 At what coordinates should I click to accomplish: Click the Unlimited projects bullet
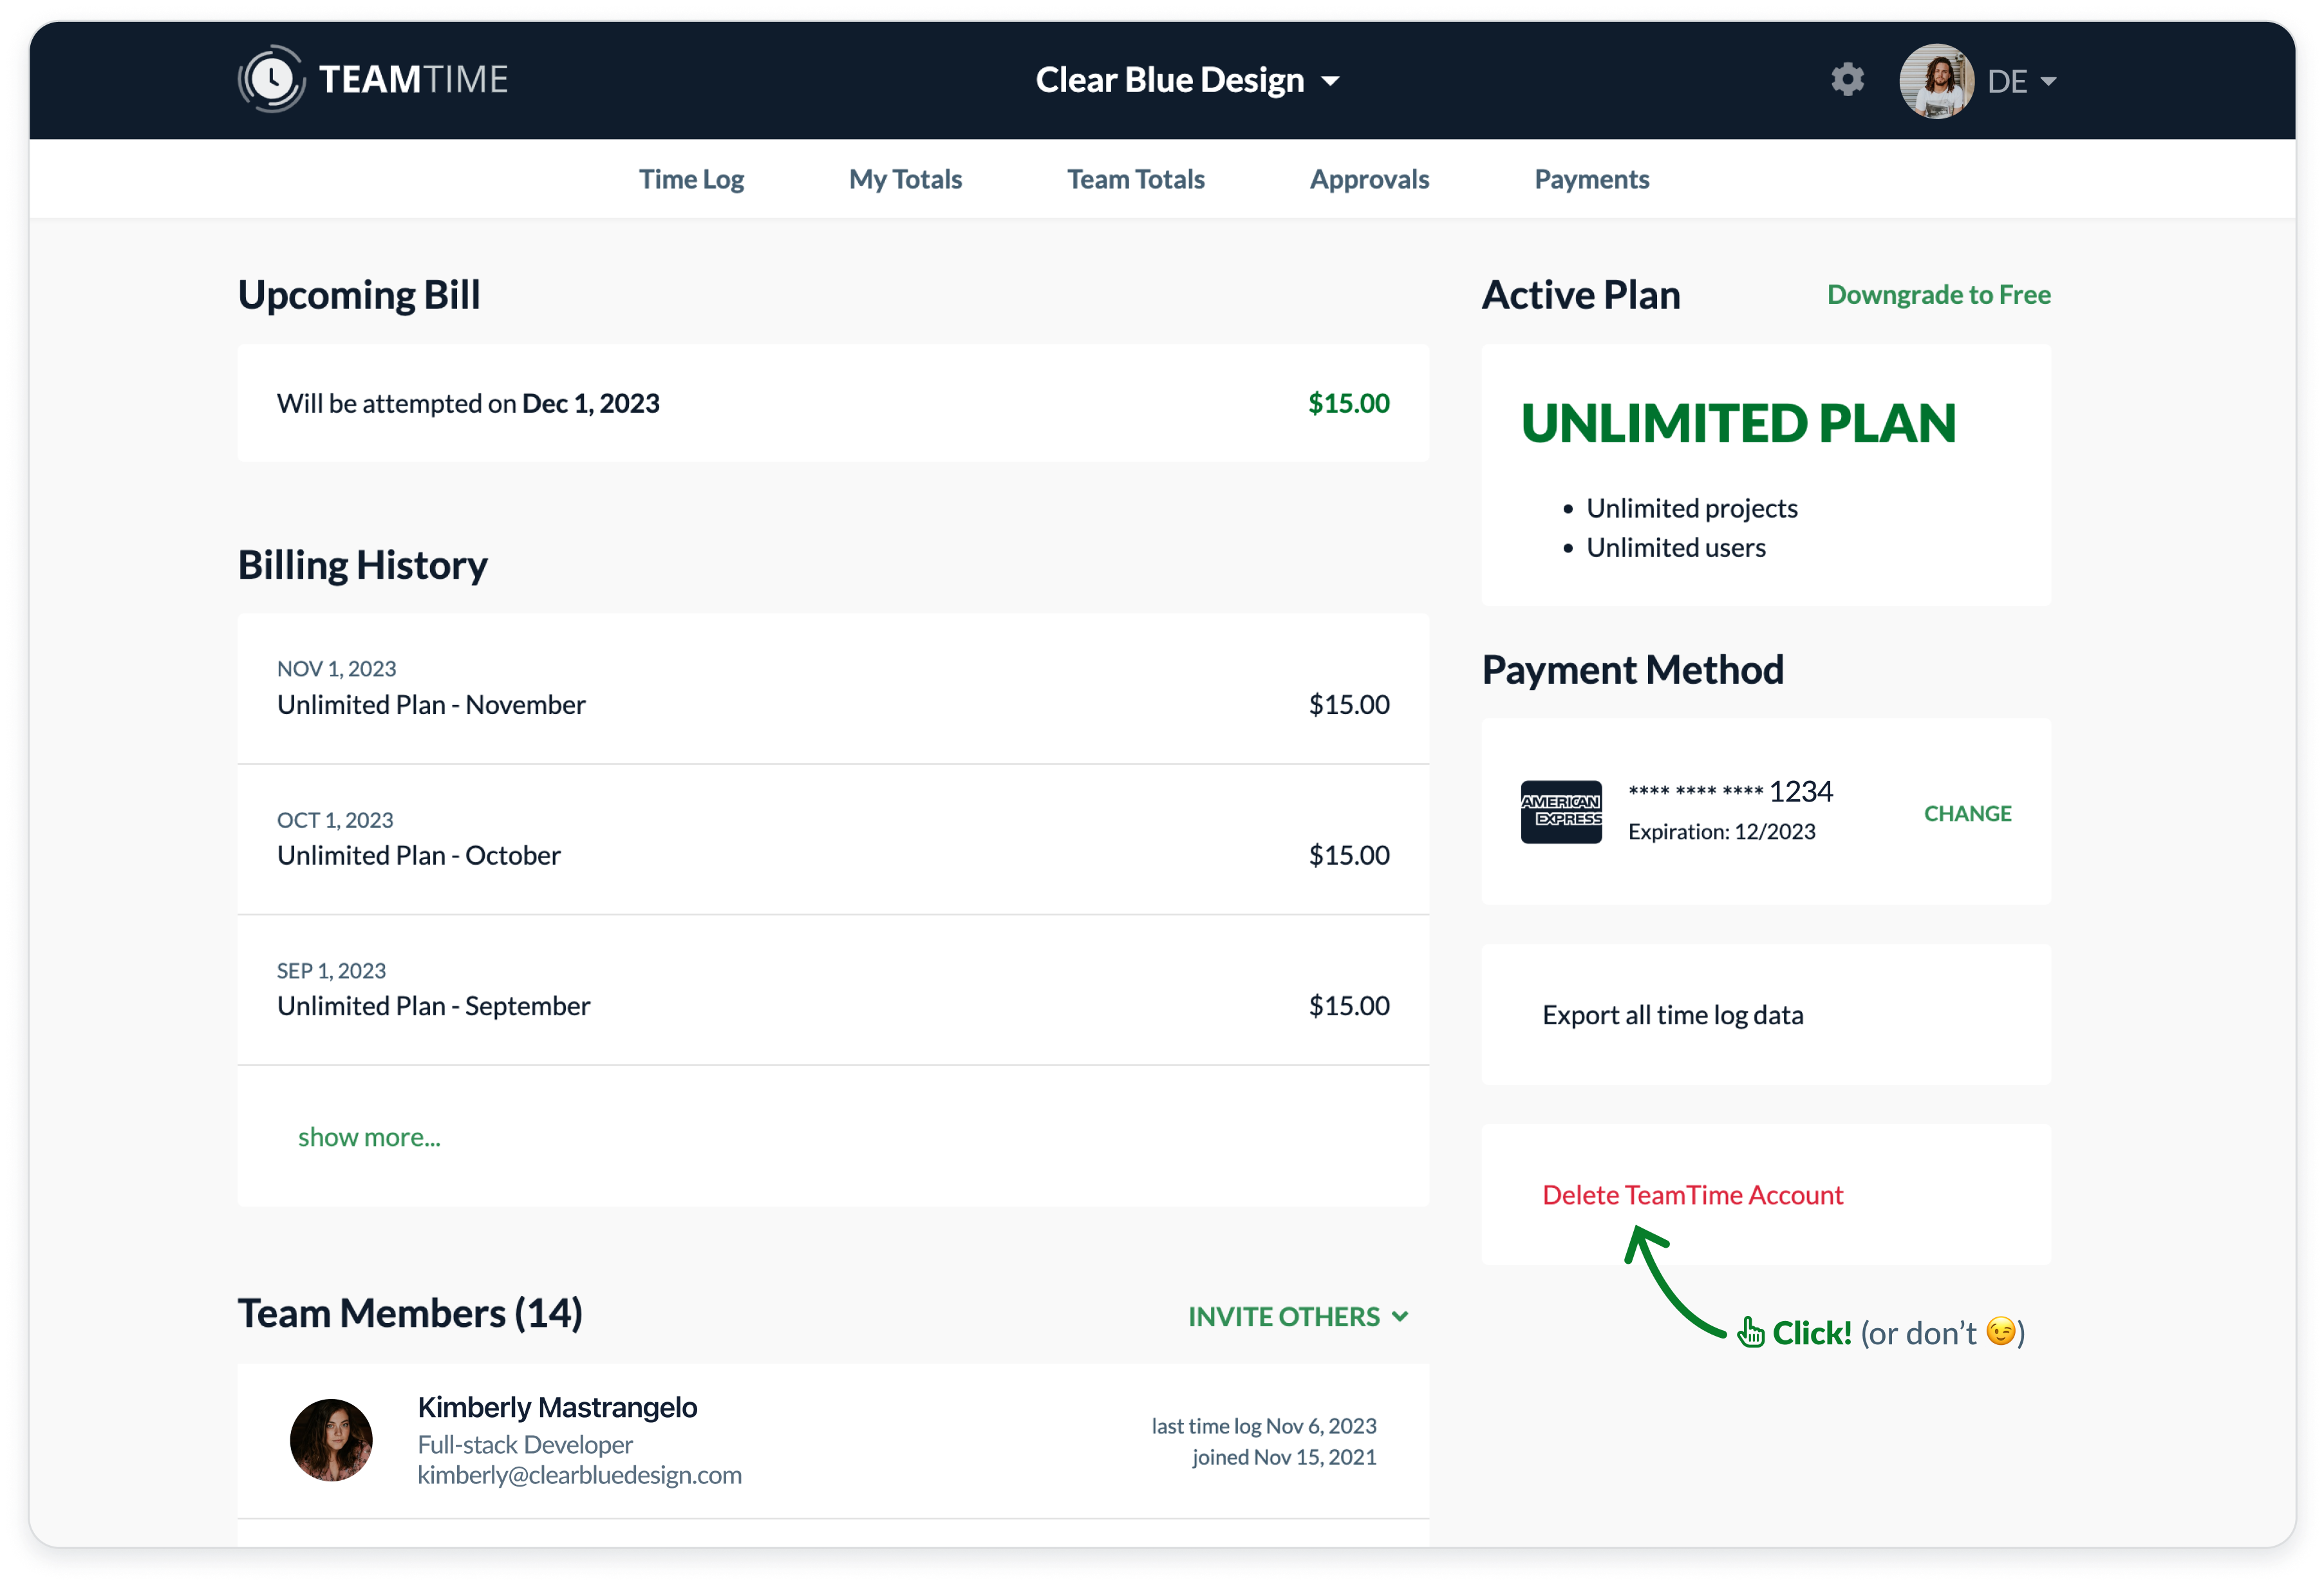pyautogui.click(x=1691, y=508)
